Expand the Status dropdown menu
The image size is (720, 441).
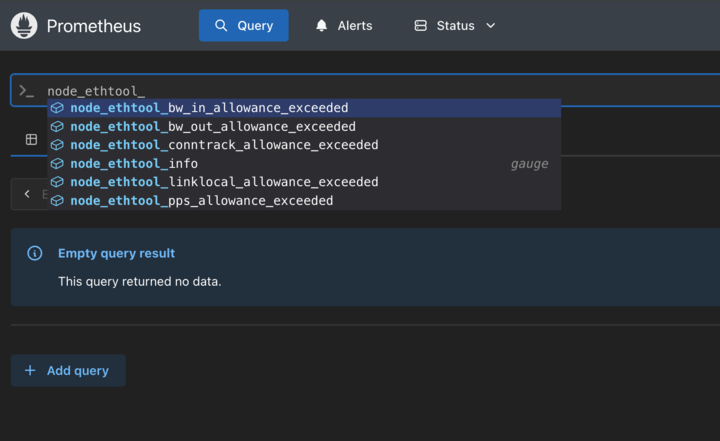[x=455, y=25]
